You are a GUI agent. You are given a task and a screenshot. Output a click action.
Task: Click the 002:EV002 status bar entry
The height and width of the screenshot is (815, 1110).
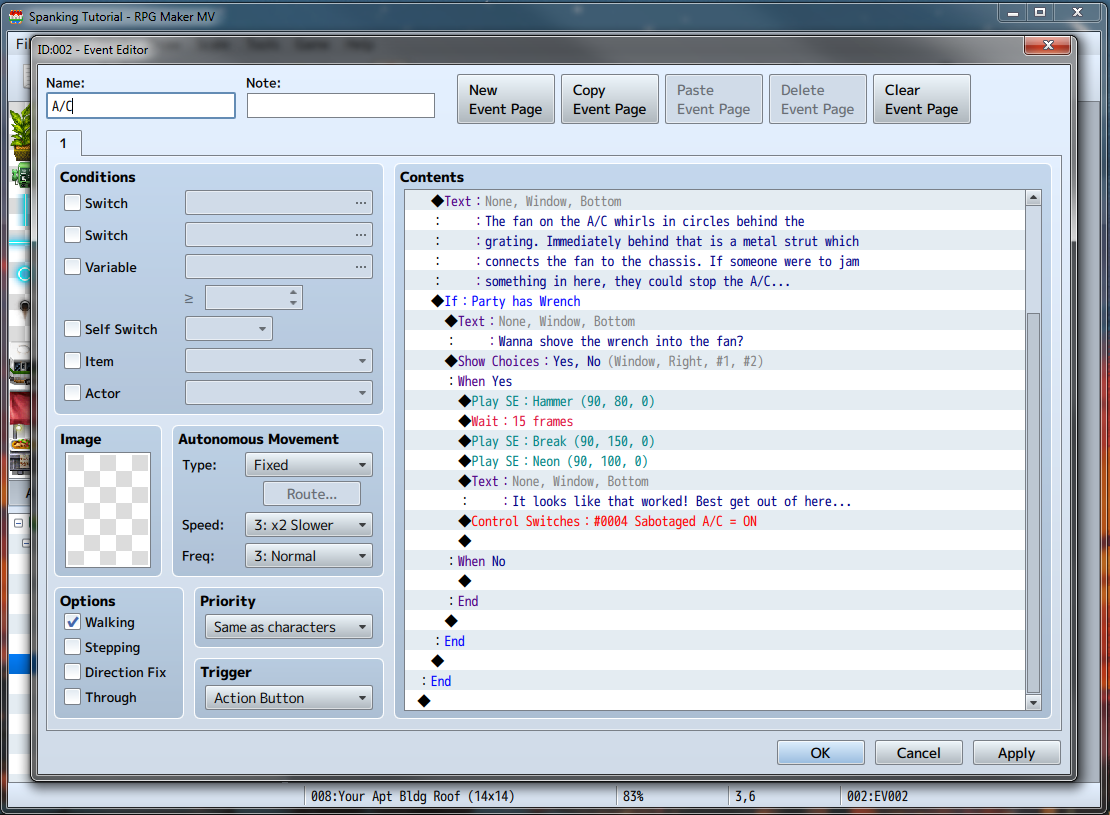877,796
